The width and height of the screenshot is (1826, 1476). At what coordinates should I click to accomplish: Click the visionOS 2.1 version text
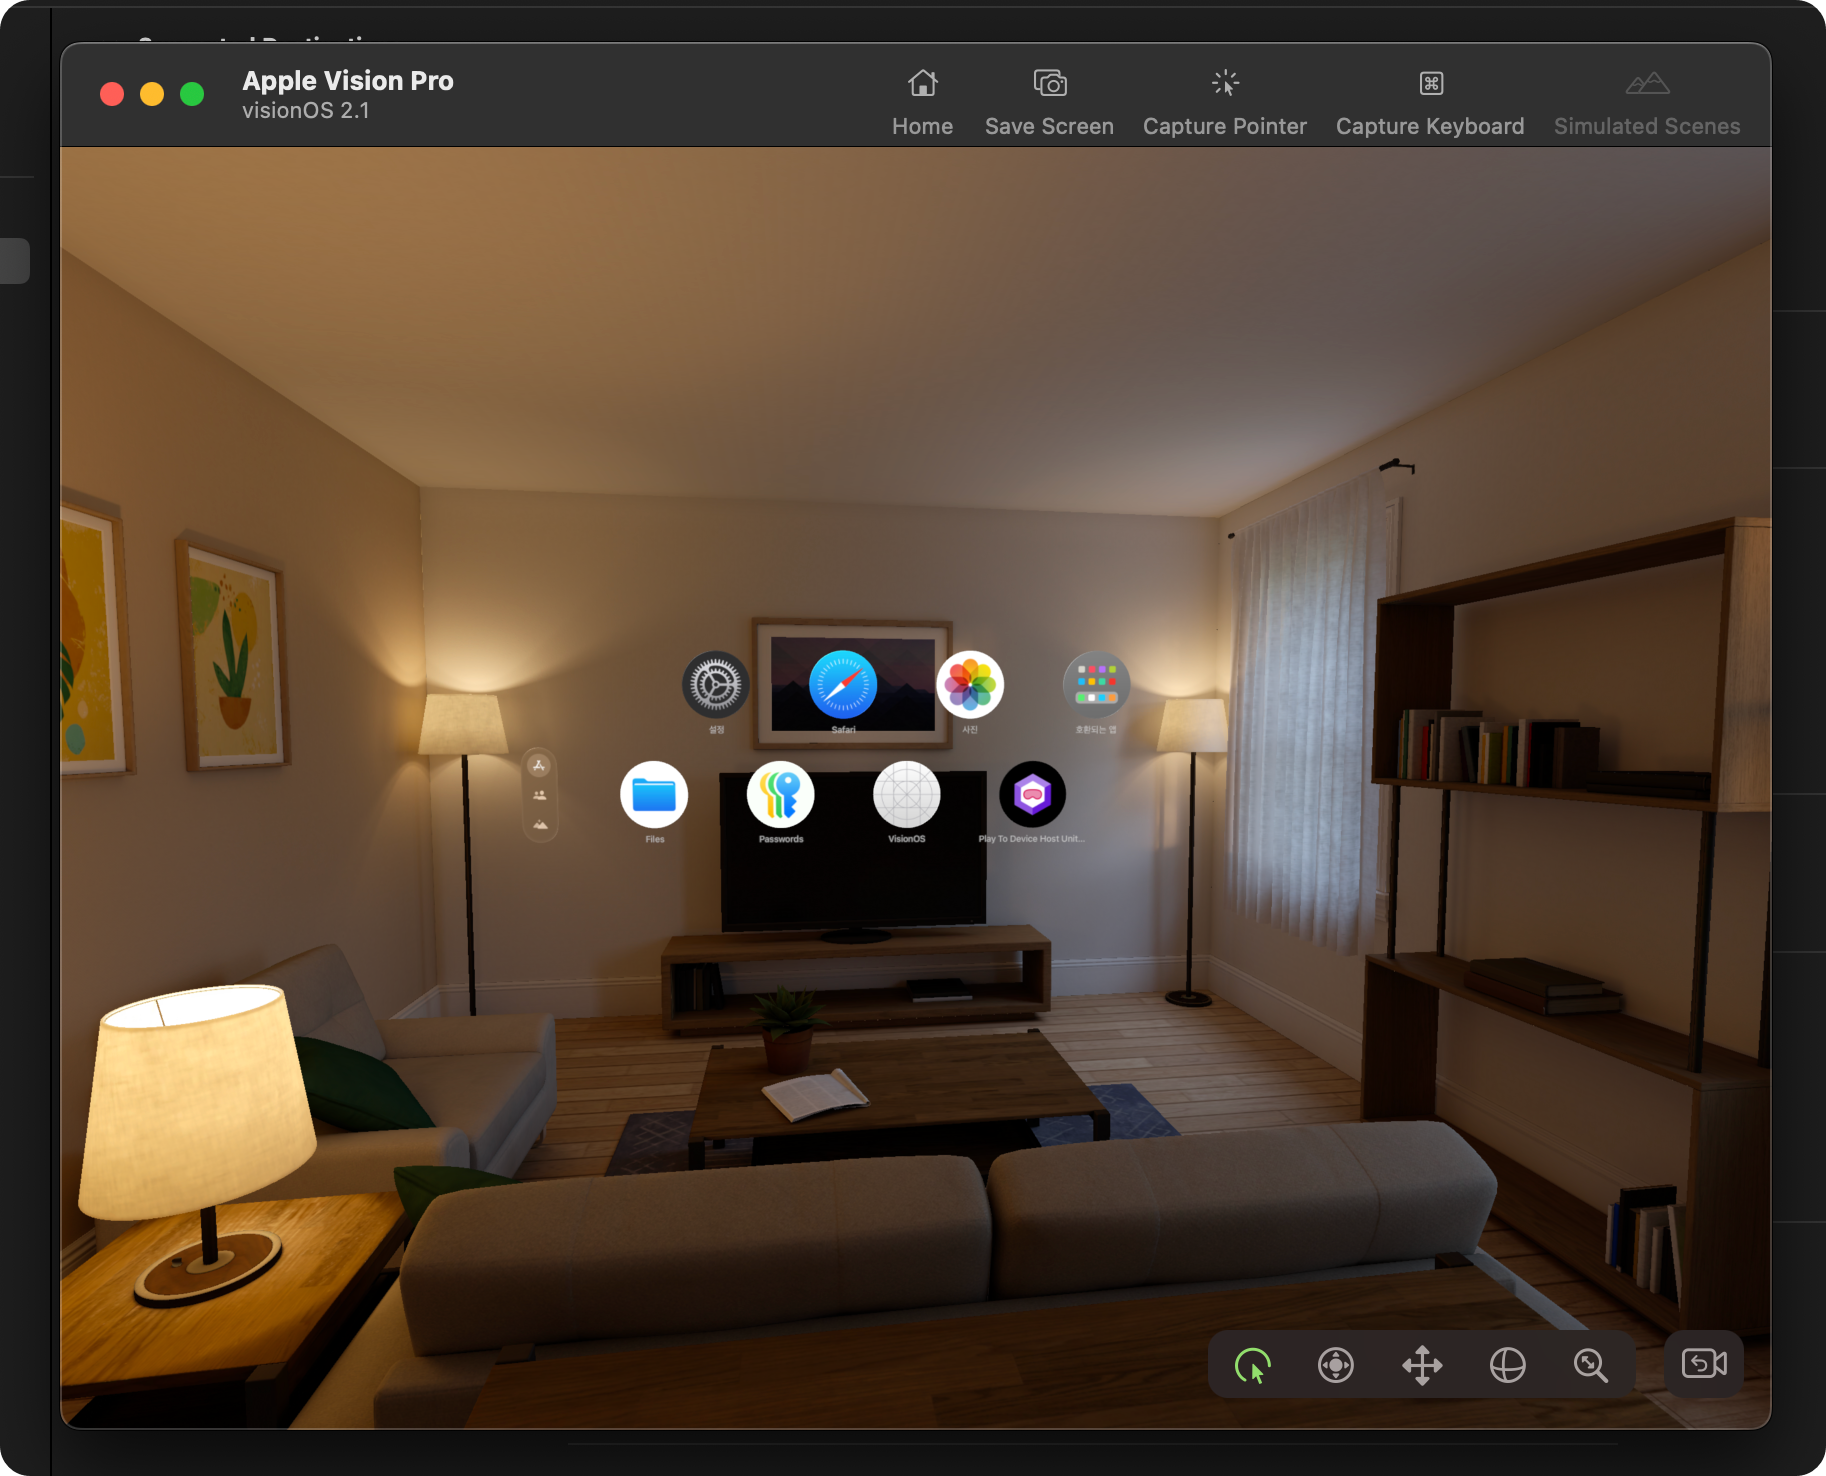pyautogui.click(x=306, y=111)
